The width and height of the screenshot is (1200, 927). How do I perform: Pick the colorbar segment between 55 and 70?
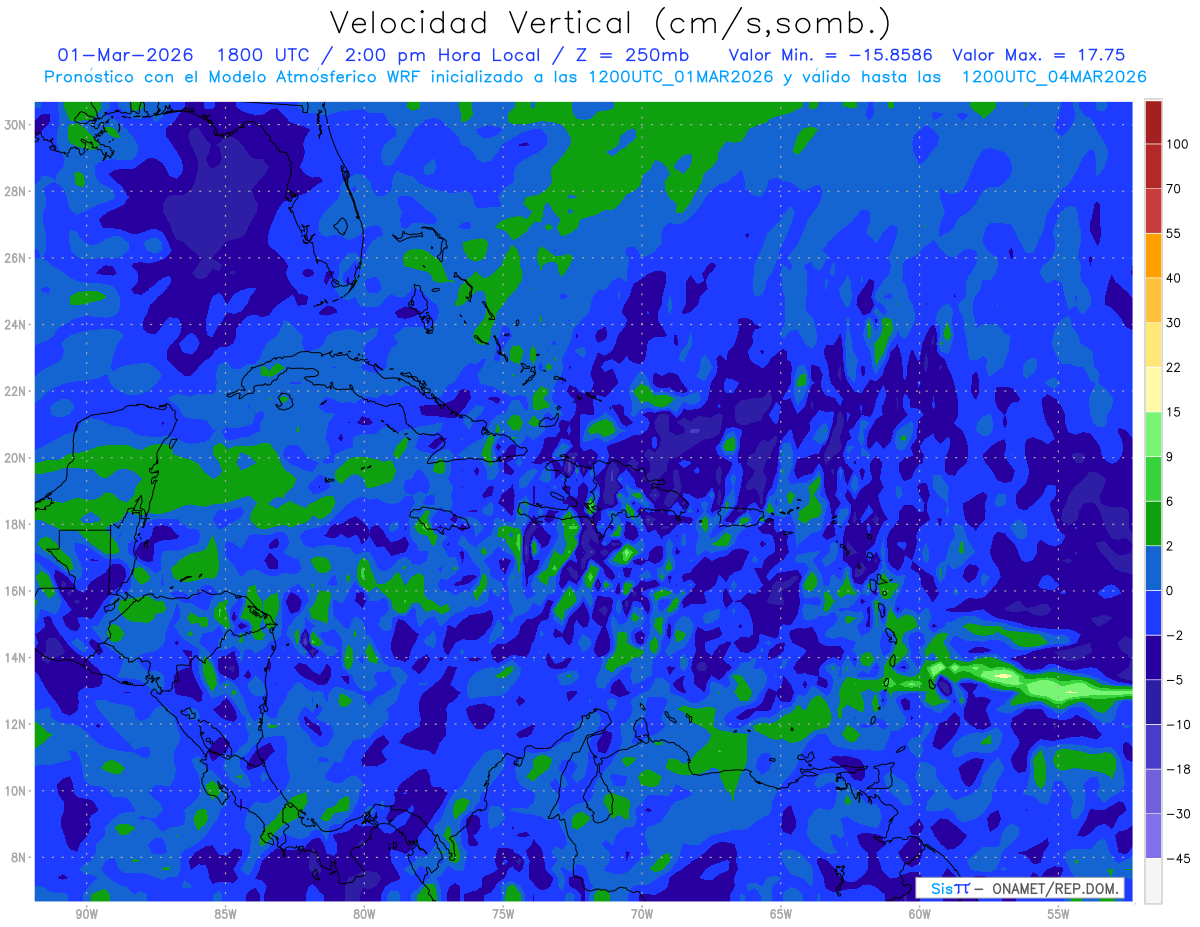(1153, 210)
